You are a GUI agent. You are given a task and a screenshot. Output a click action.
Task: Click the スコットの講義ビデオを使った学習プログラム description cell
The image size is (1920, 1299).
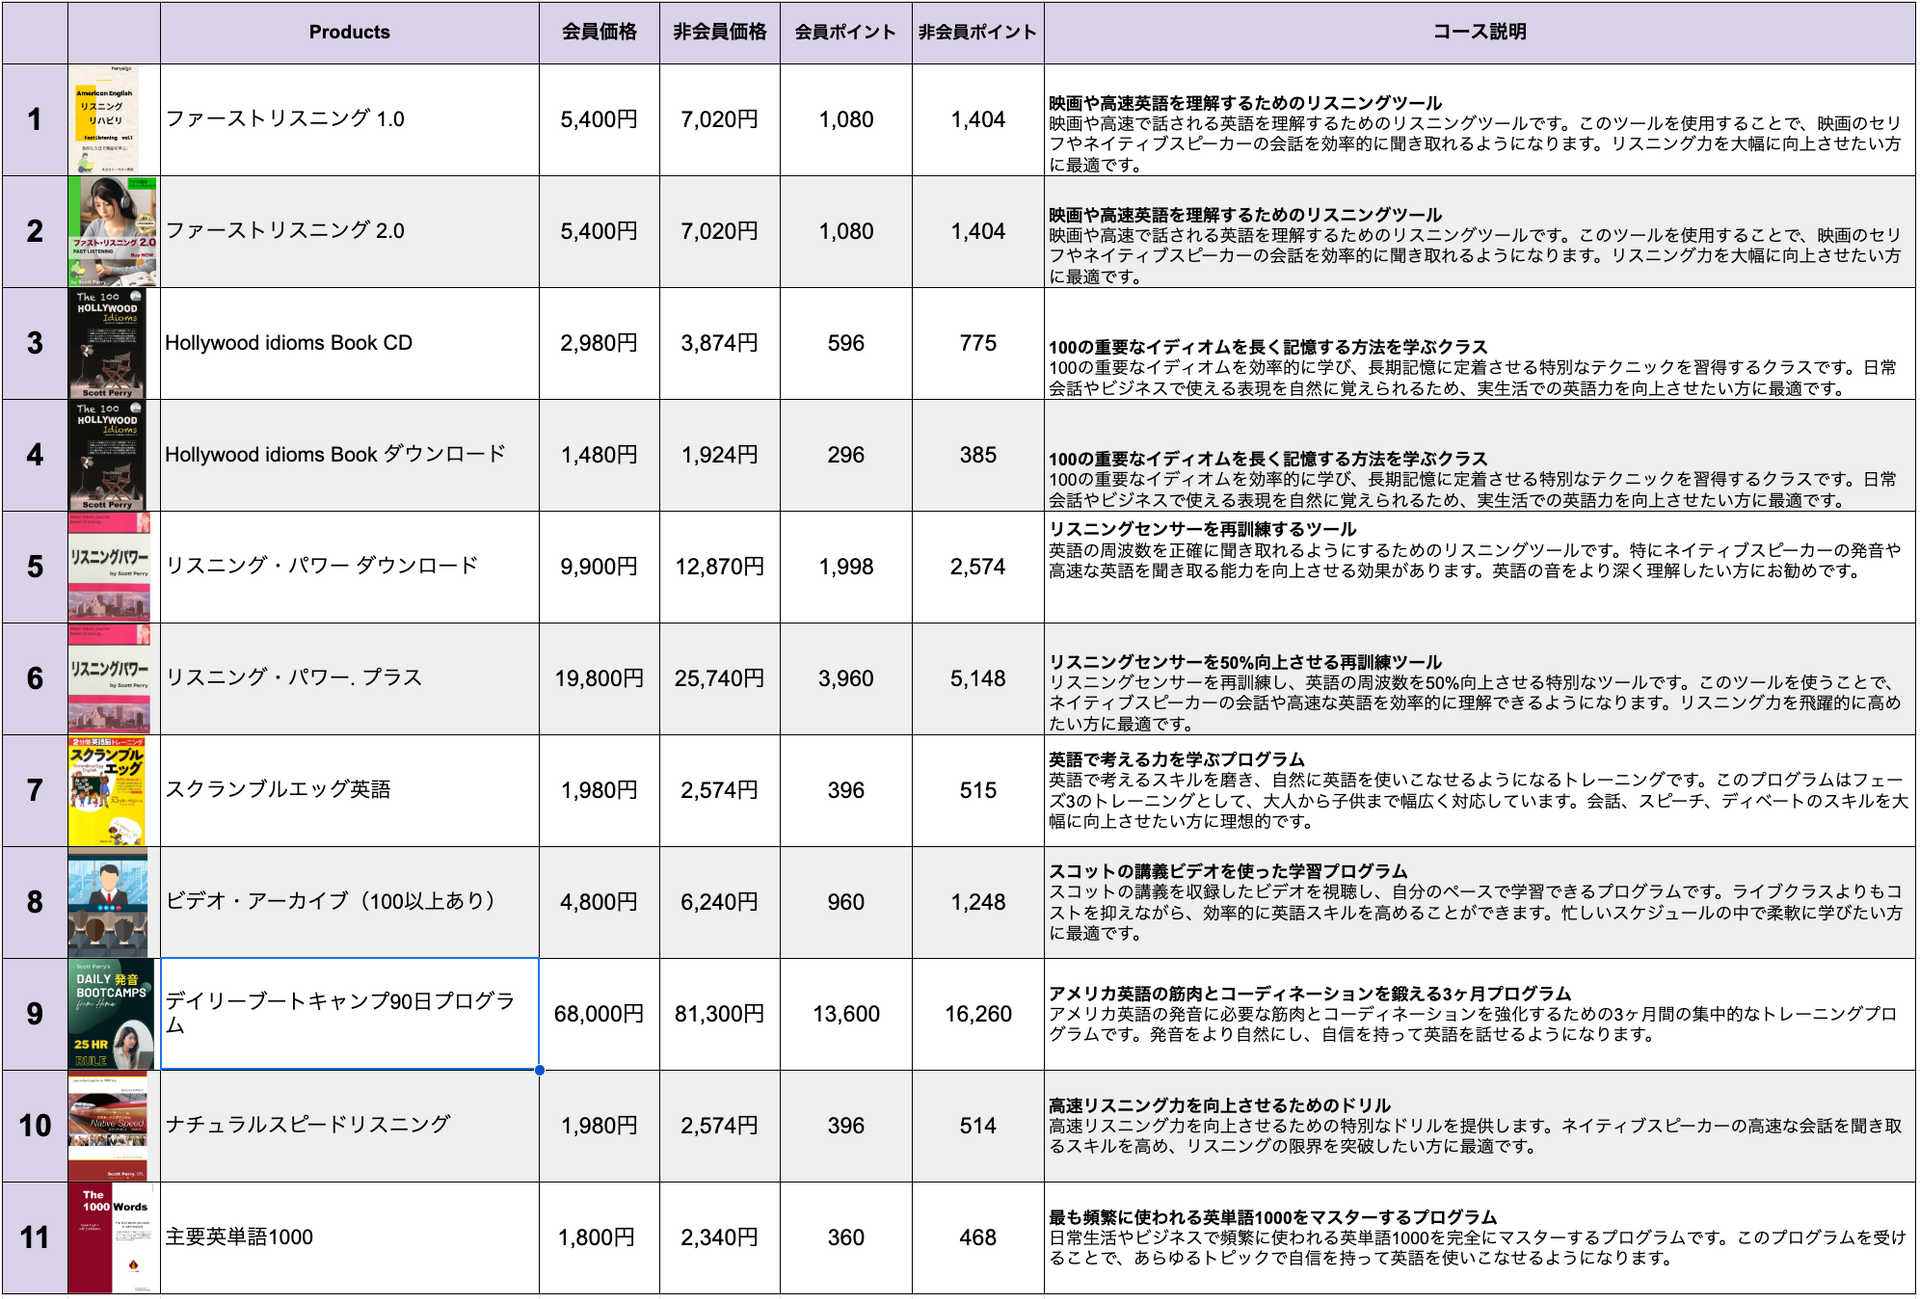(1480, 903)
